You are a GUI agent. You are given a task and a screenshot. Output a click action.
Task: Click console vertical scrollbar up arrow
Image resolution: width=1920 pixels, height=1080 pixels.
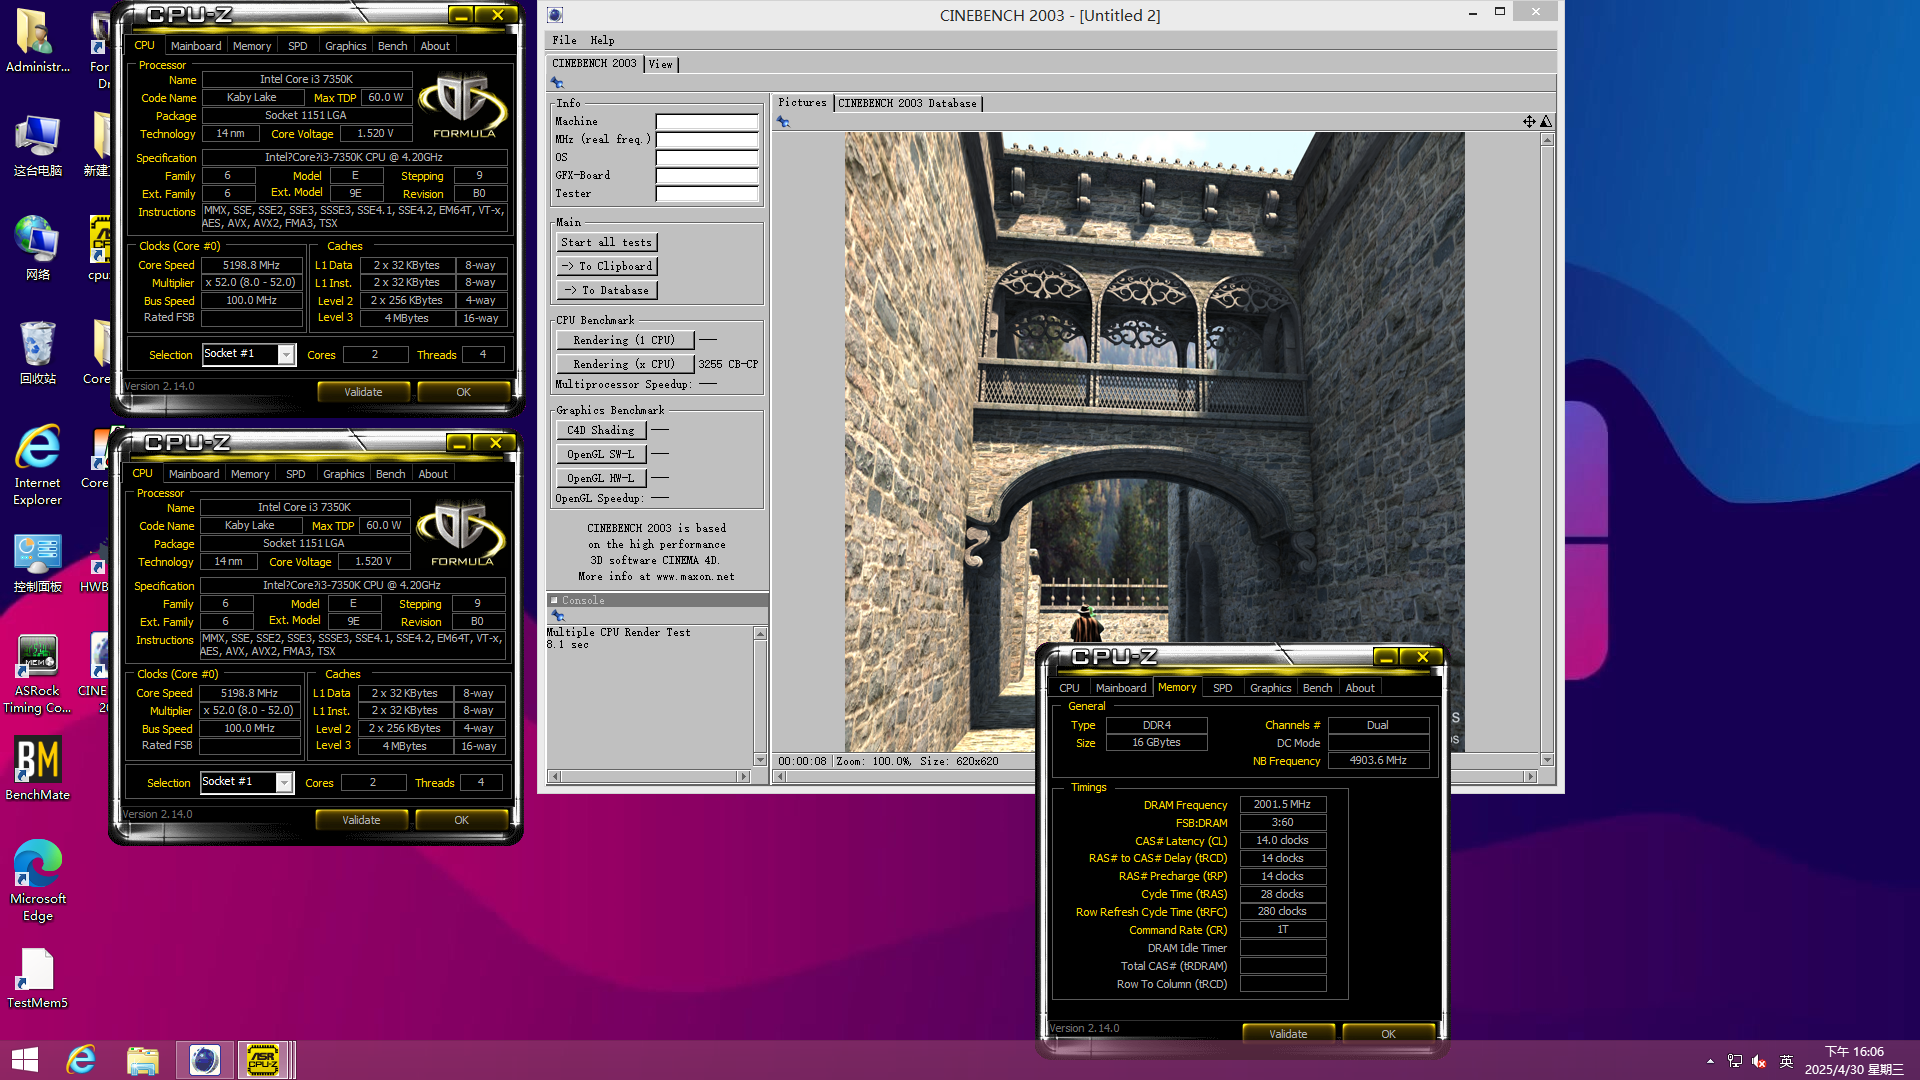[x=760, y=634]
